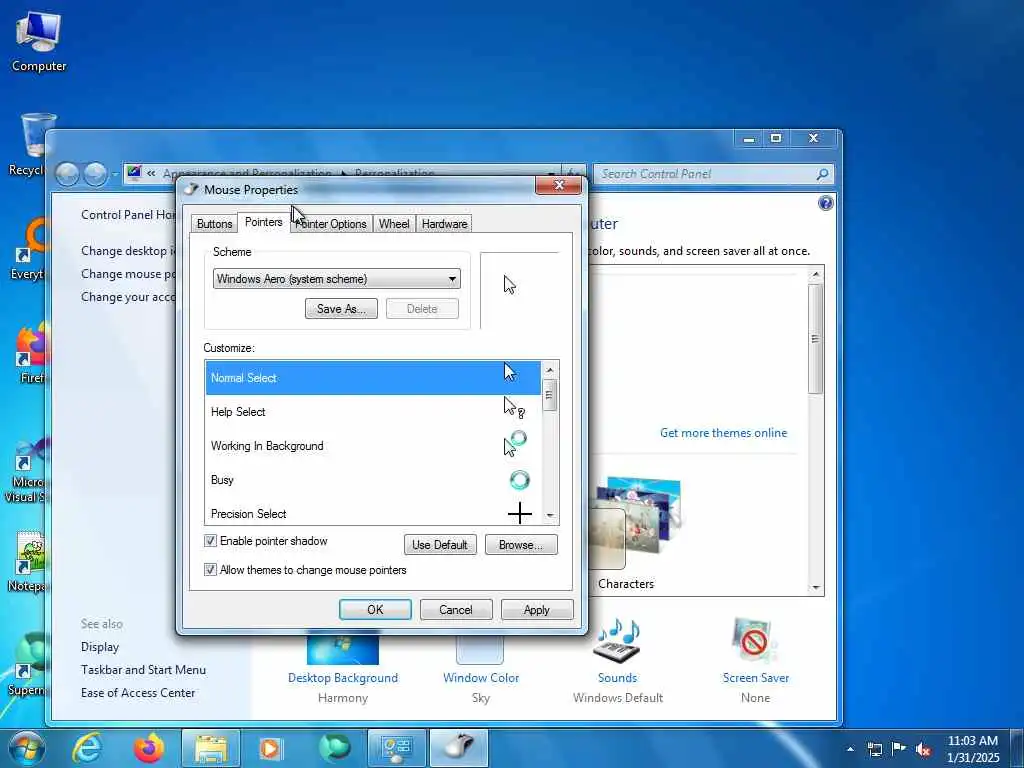Open the Display link under See also

click(100, 647)
